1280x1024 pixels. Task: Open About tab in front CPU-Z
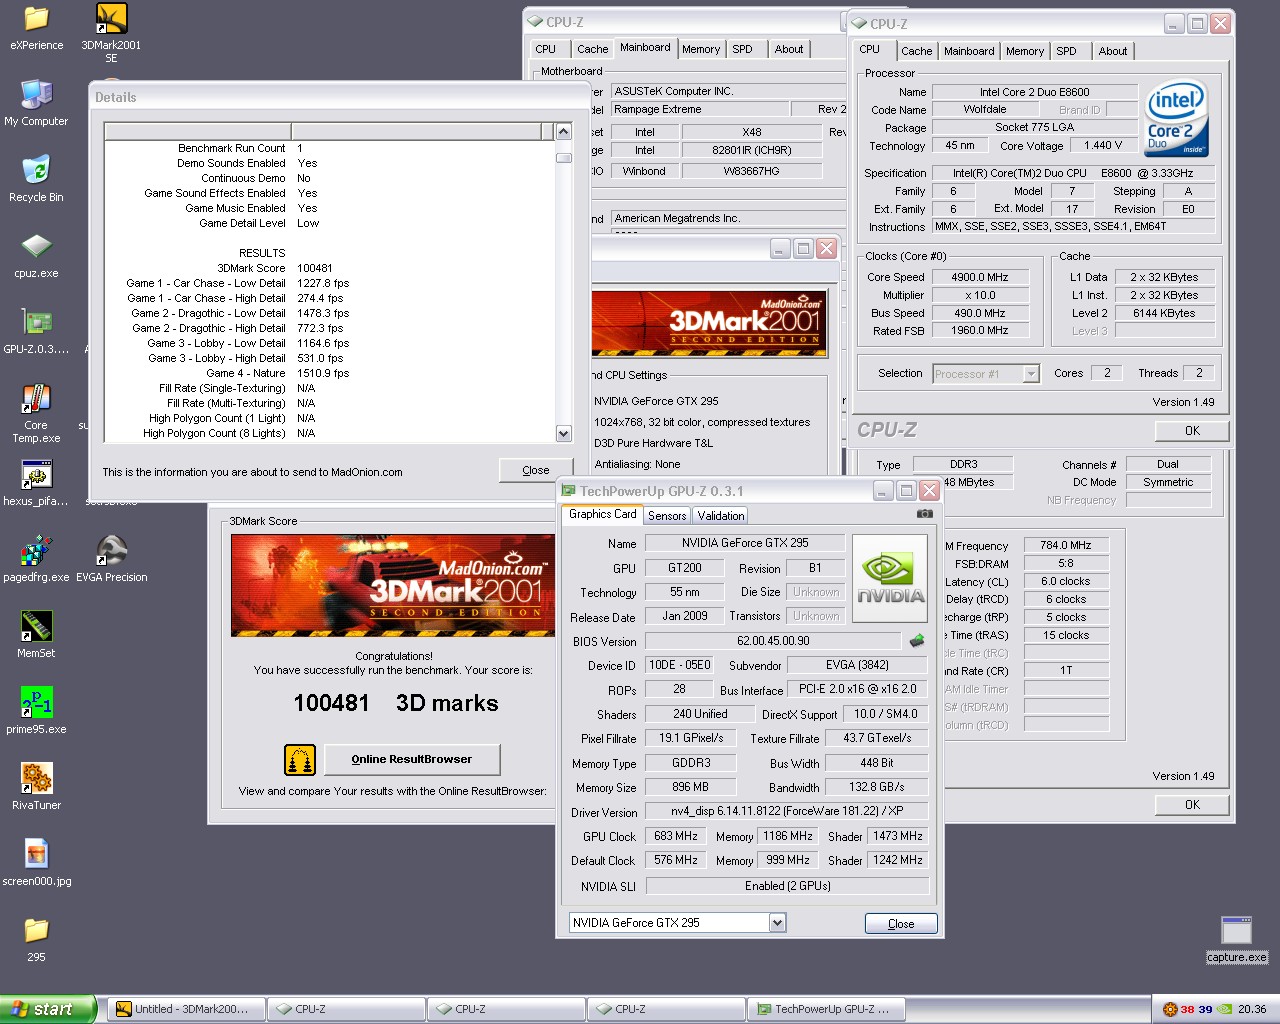[1113, 51]
